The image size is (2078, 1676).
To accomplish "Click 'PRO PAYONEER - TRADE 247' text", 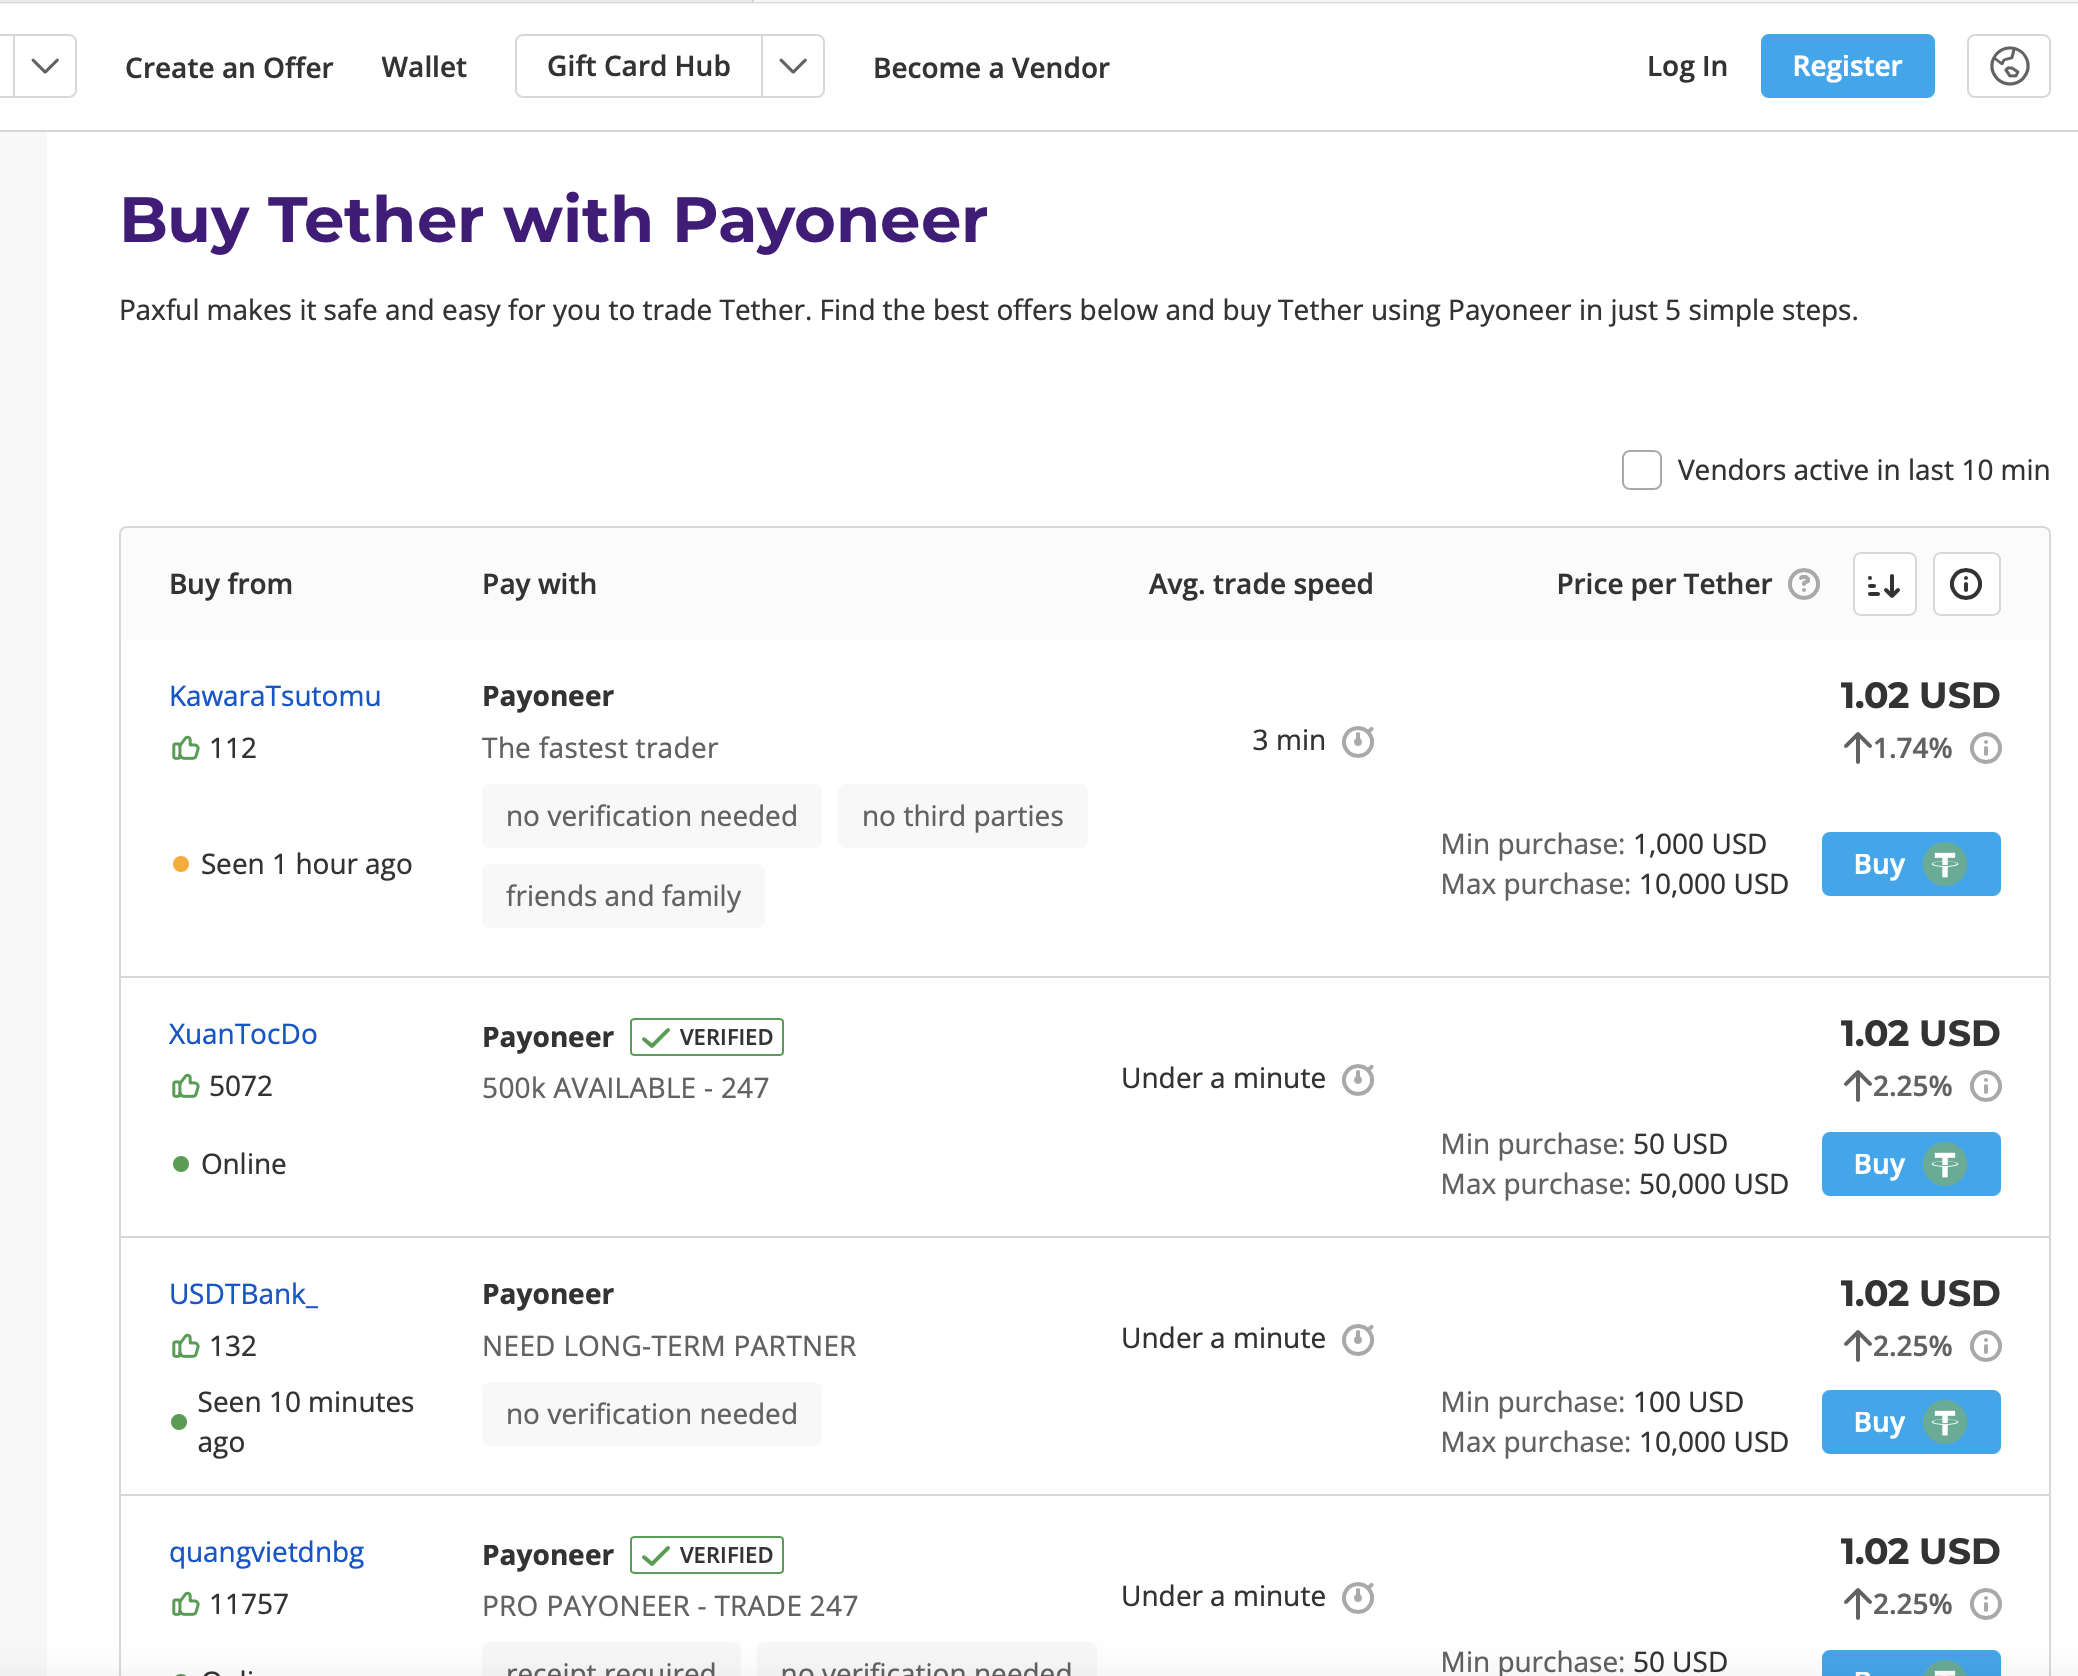I will (670, 1606).
